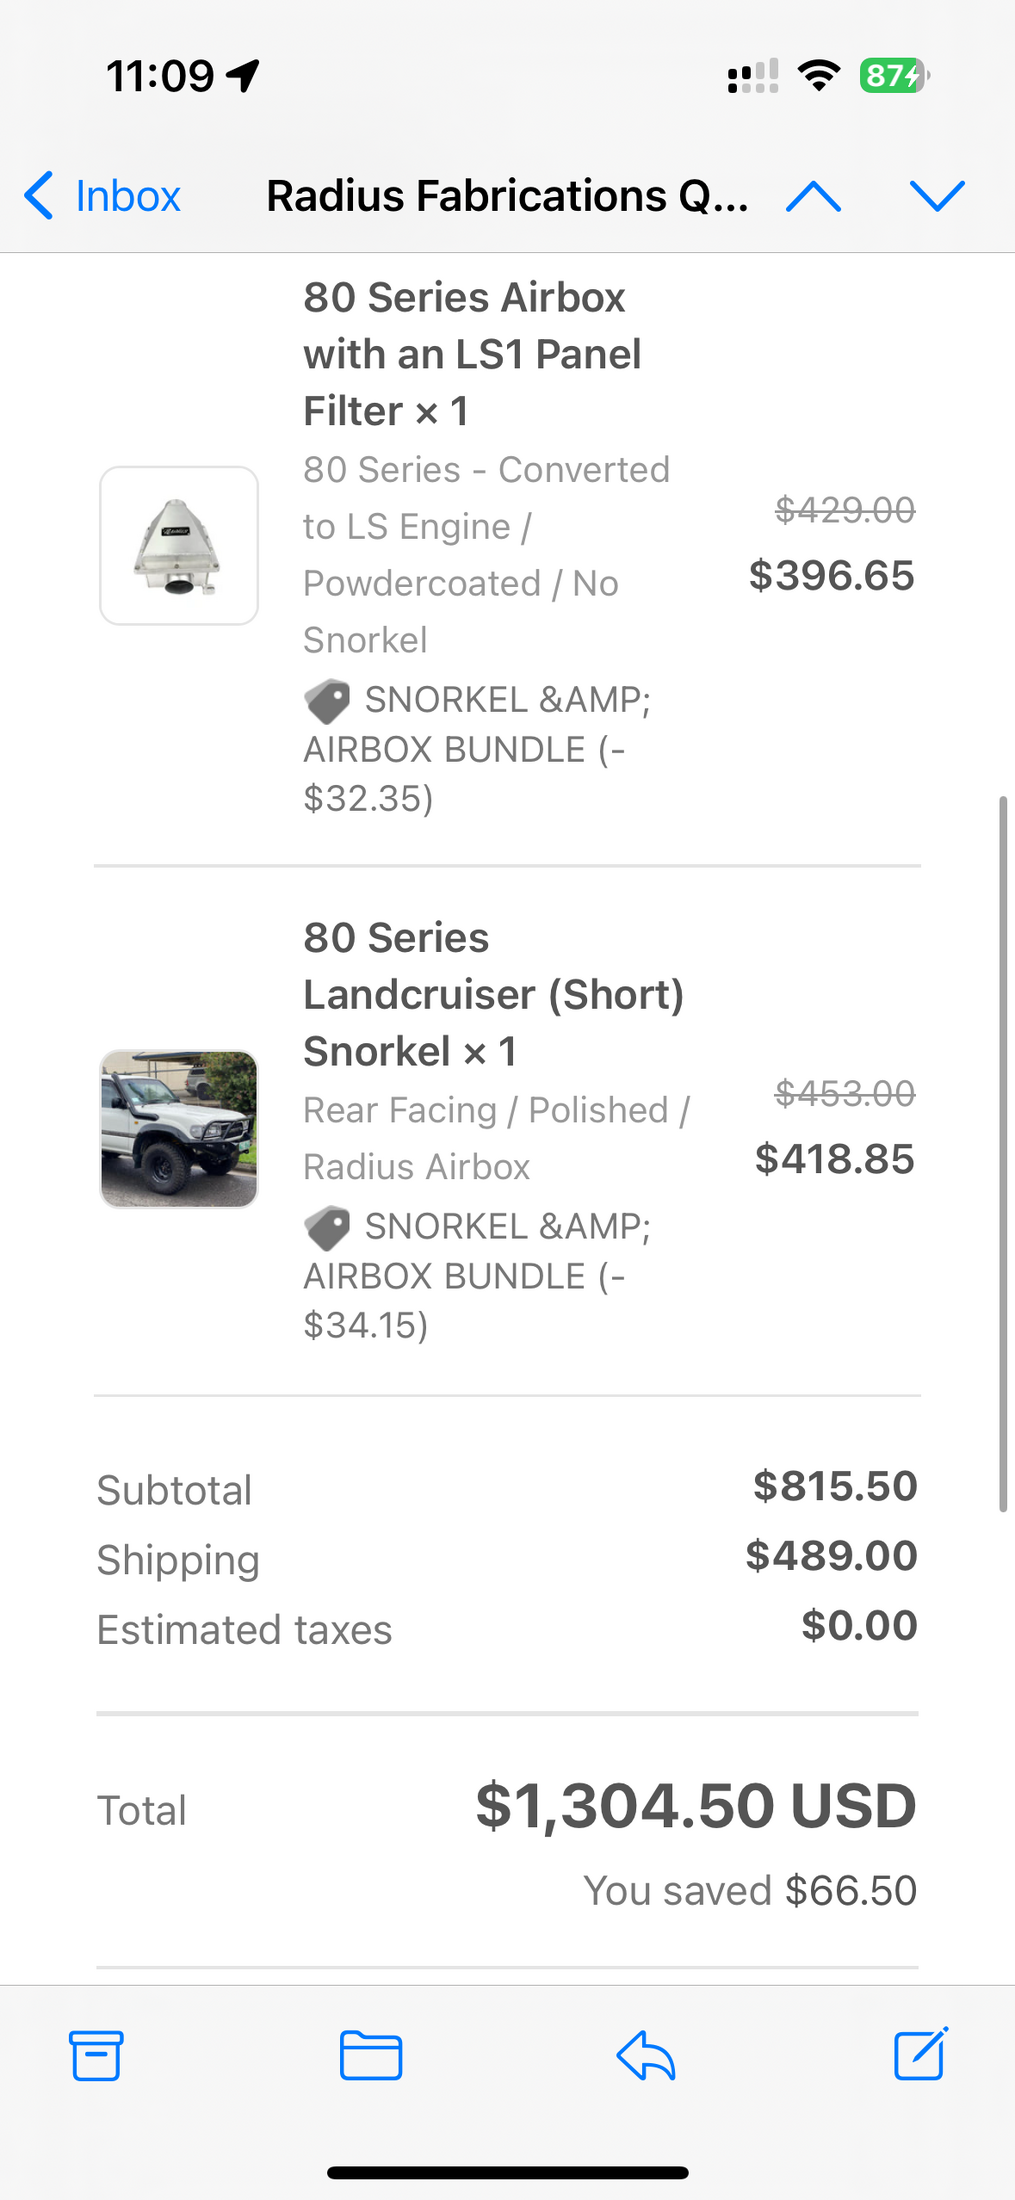
Task: Tap the $1,304.50 USD total amount
Action: pos(696,1806)
